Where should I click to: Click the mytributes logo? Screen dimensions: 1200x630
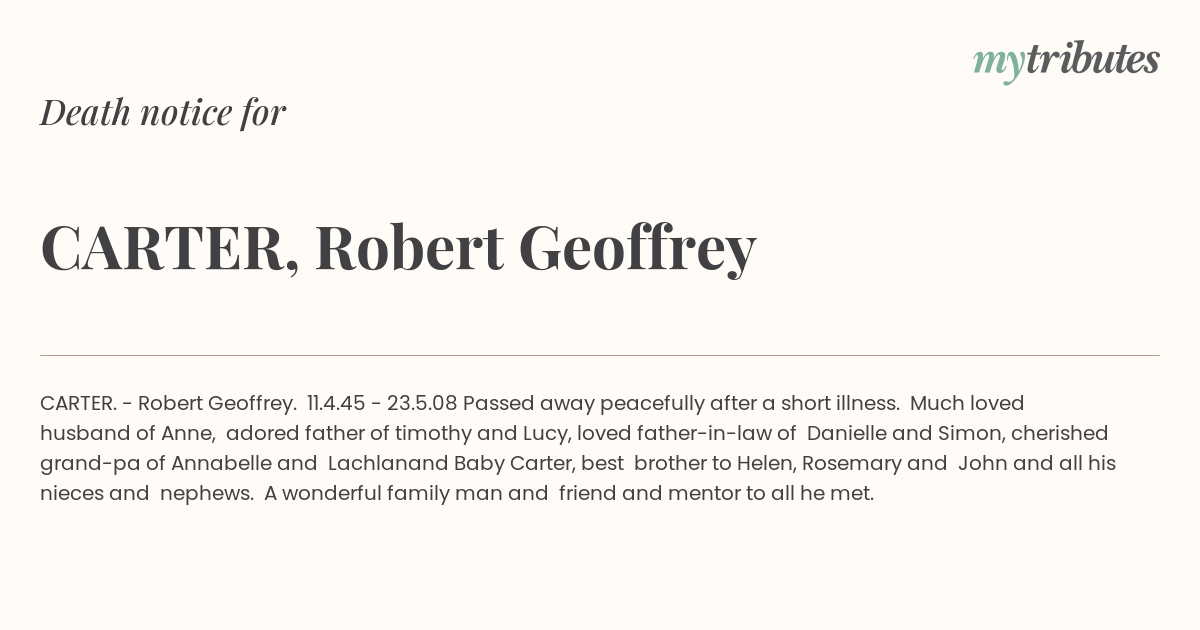pos(1066,61)
